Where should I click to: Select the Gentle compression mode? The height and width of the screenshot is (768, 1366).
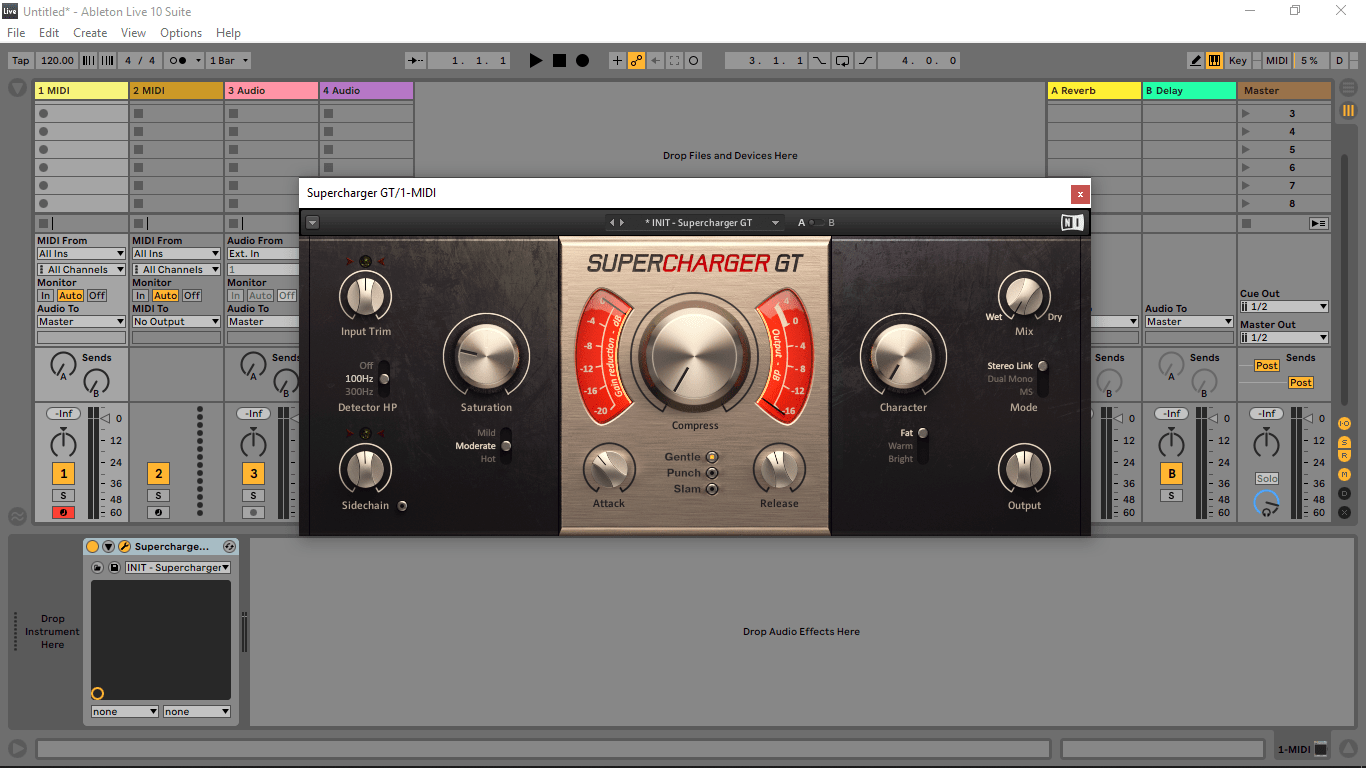pyautogui.click(x=712, y=457)
